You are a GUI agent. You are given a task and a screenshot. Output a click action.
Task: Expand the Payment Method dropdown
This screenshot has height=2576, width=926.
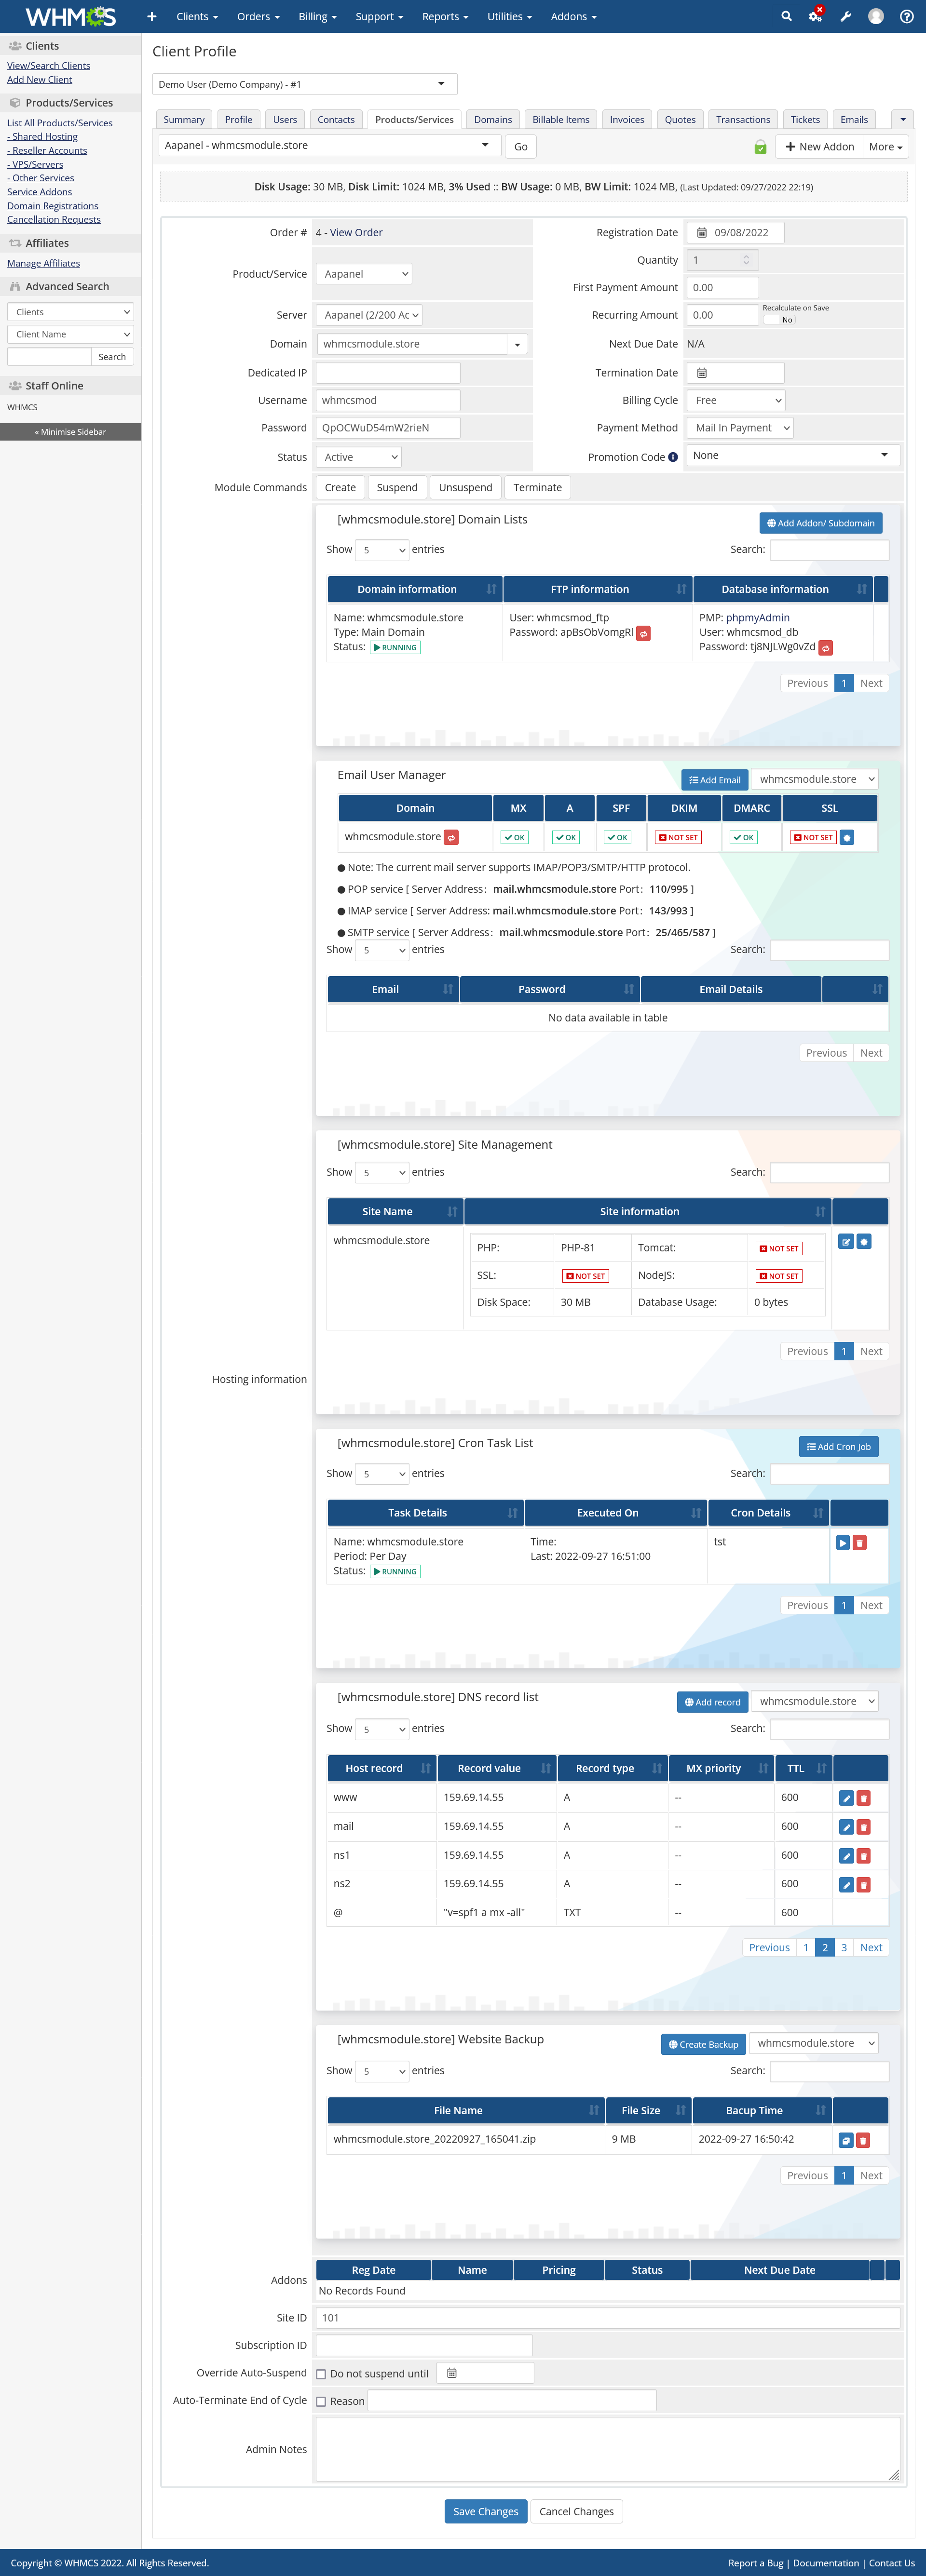(x=740, y=428)
